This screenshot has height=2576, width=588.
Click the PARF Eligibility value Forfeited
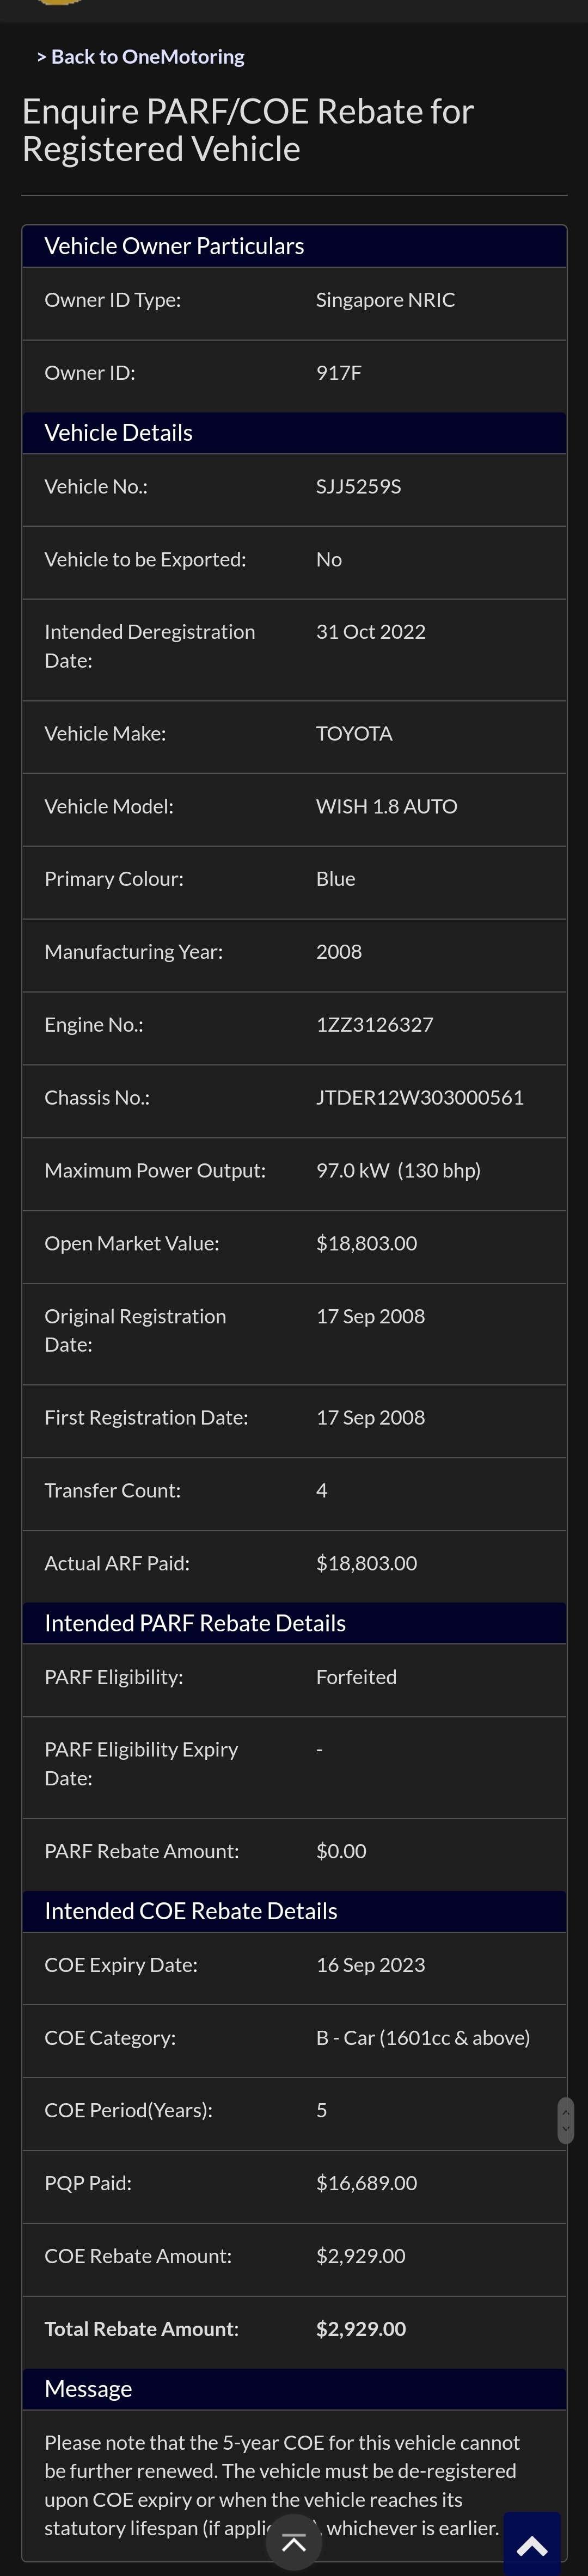click(x=356, y=1677)
